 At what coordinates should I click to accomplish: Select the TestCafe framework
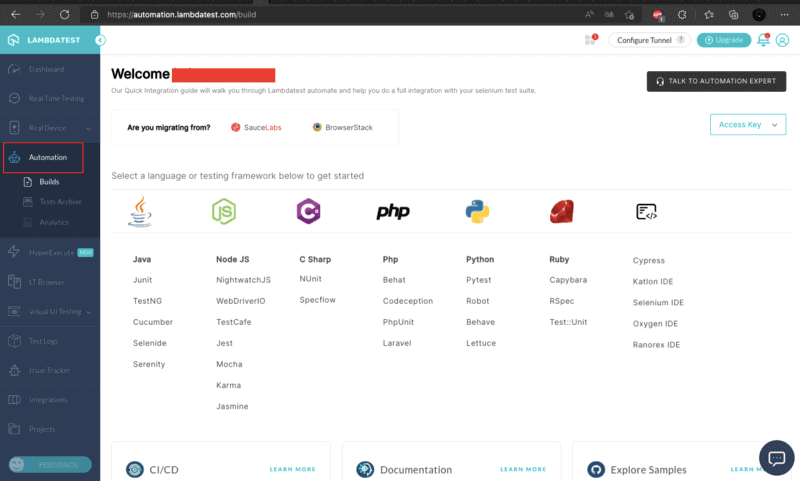(x=234, y=322)
